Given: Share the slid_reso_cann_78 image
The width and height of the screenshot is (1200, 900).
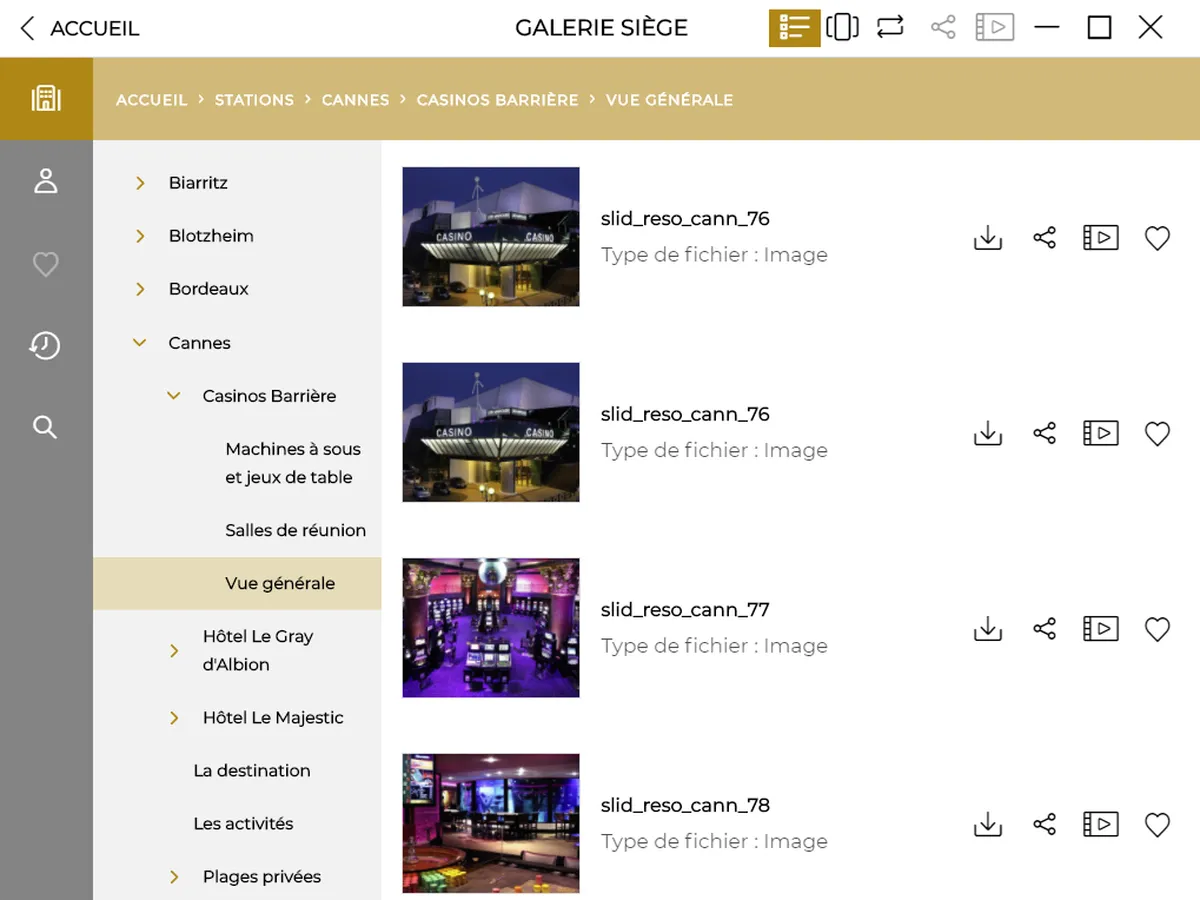Looking at the screenshot, I should click(x=1044, y=824).
